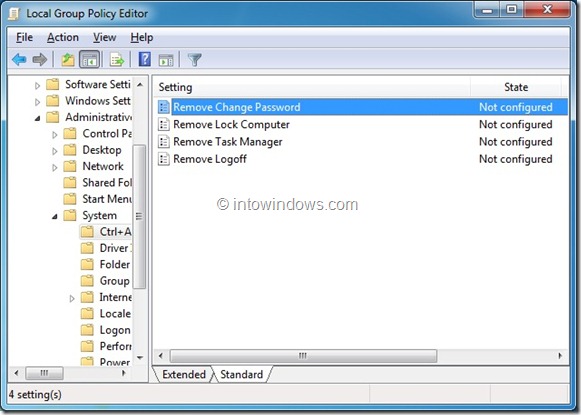Click the tree pane's horizontal scrollbar thumb
This screenshot has height=415, width=581.
[44, 373]
